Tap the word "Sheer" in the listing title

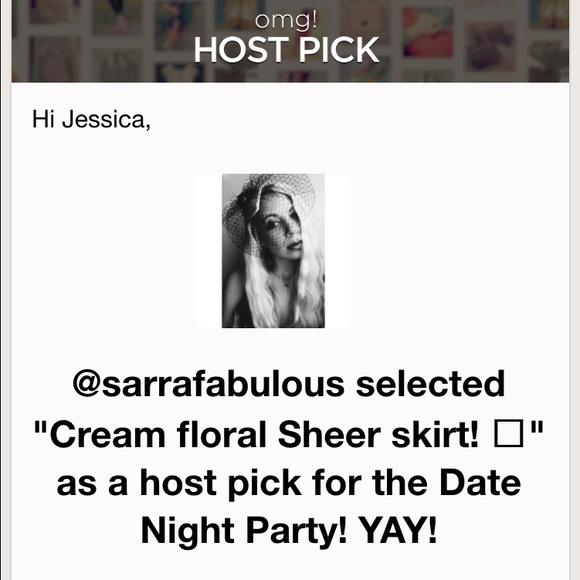328,434
